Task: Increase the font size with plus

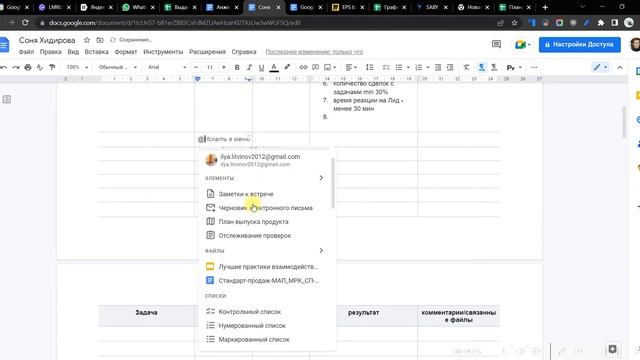Action: point(224,67)
